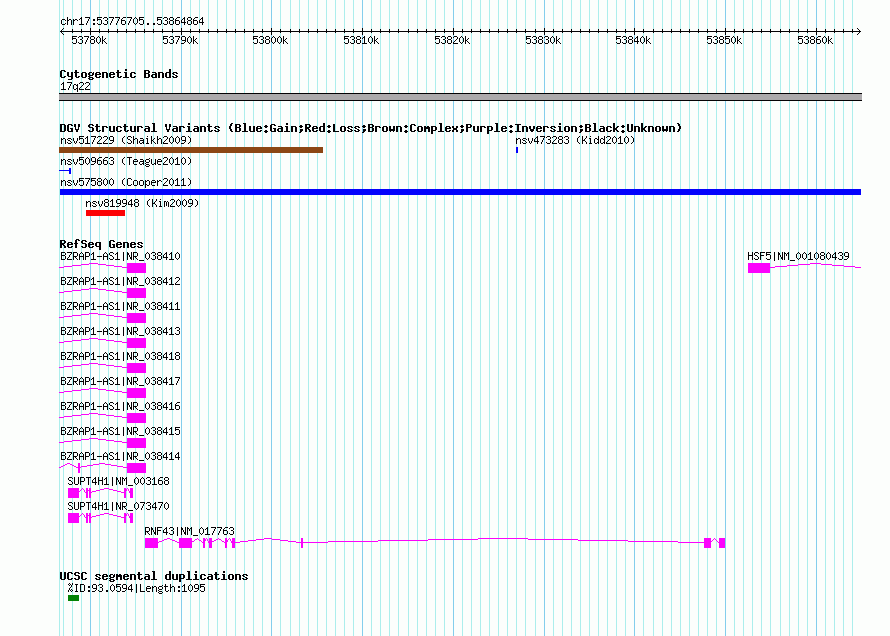Click the nsv509663 short blue variant glyph
The height and width of the screenshot is (636, 890).
(65, 171)
